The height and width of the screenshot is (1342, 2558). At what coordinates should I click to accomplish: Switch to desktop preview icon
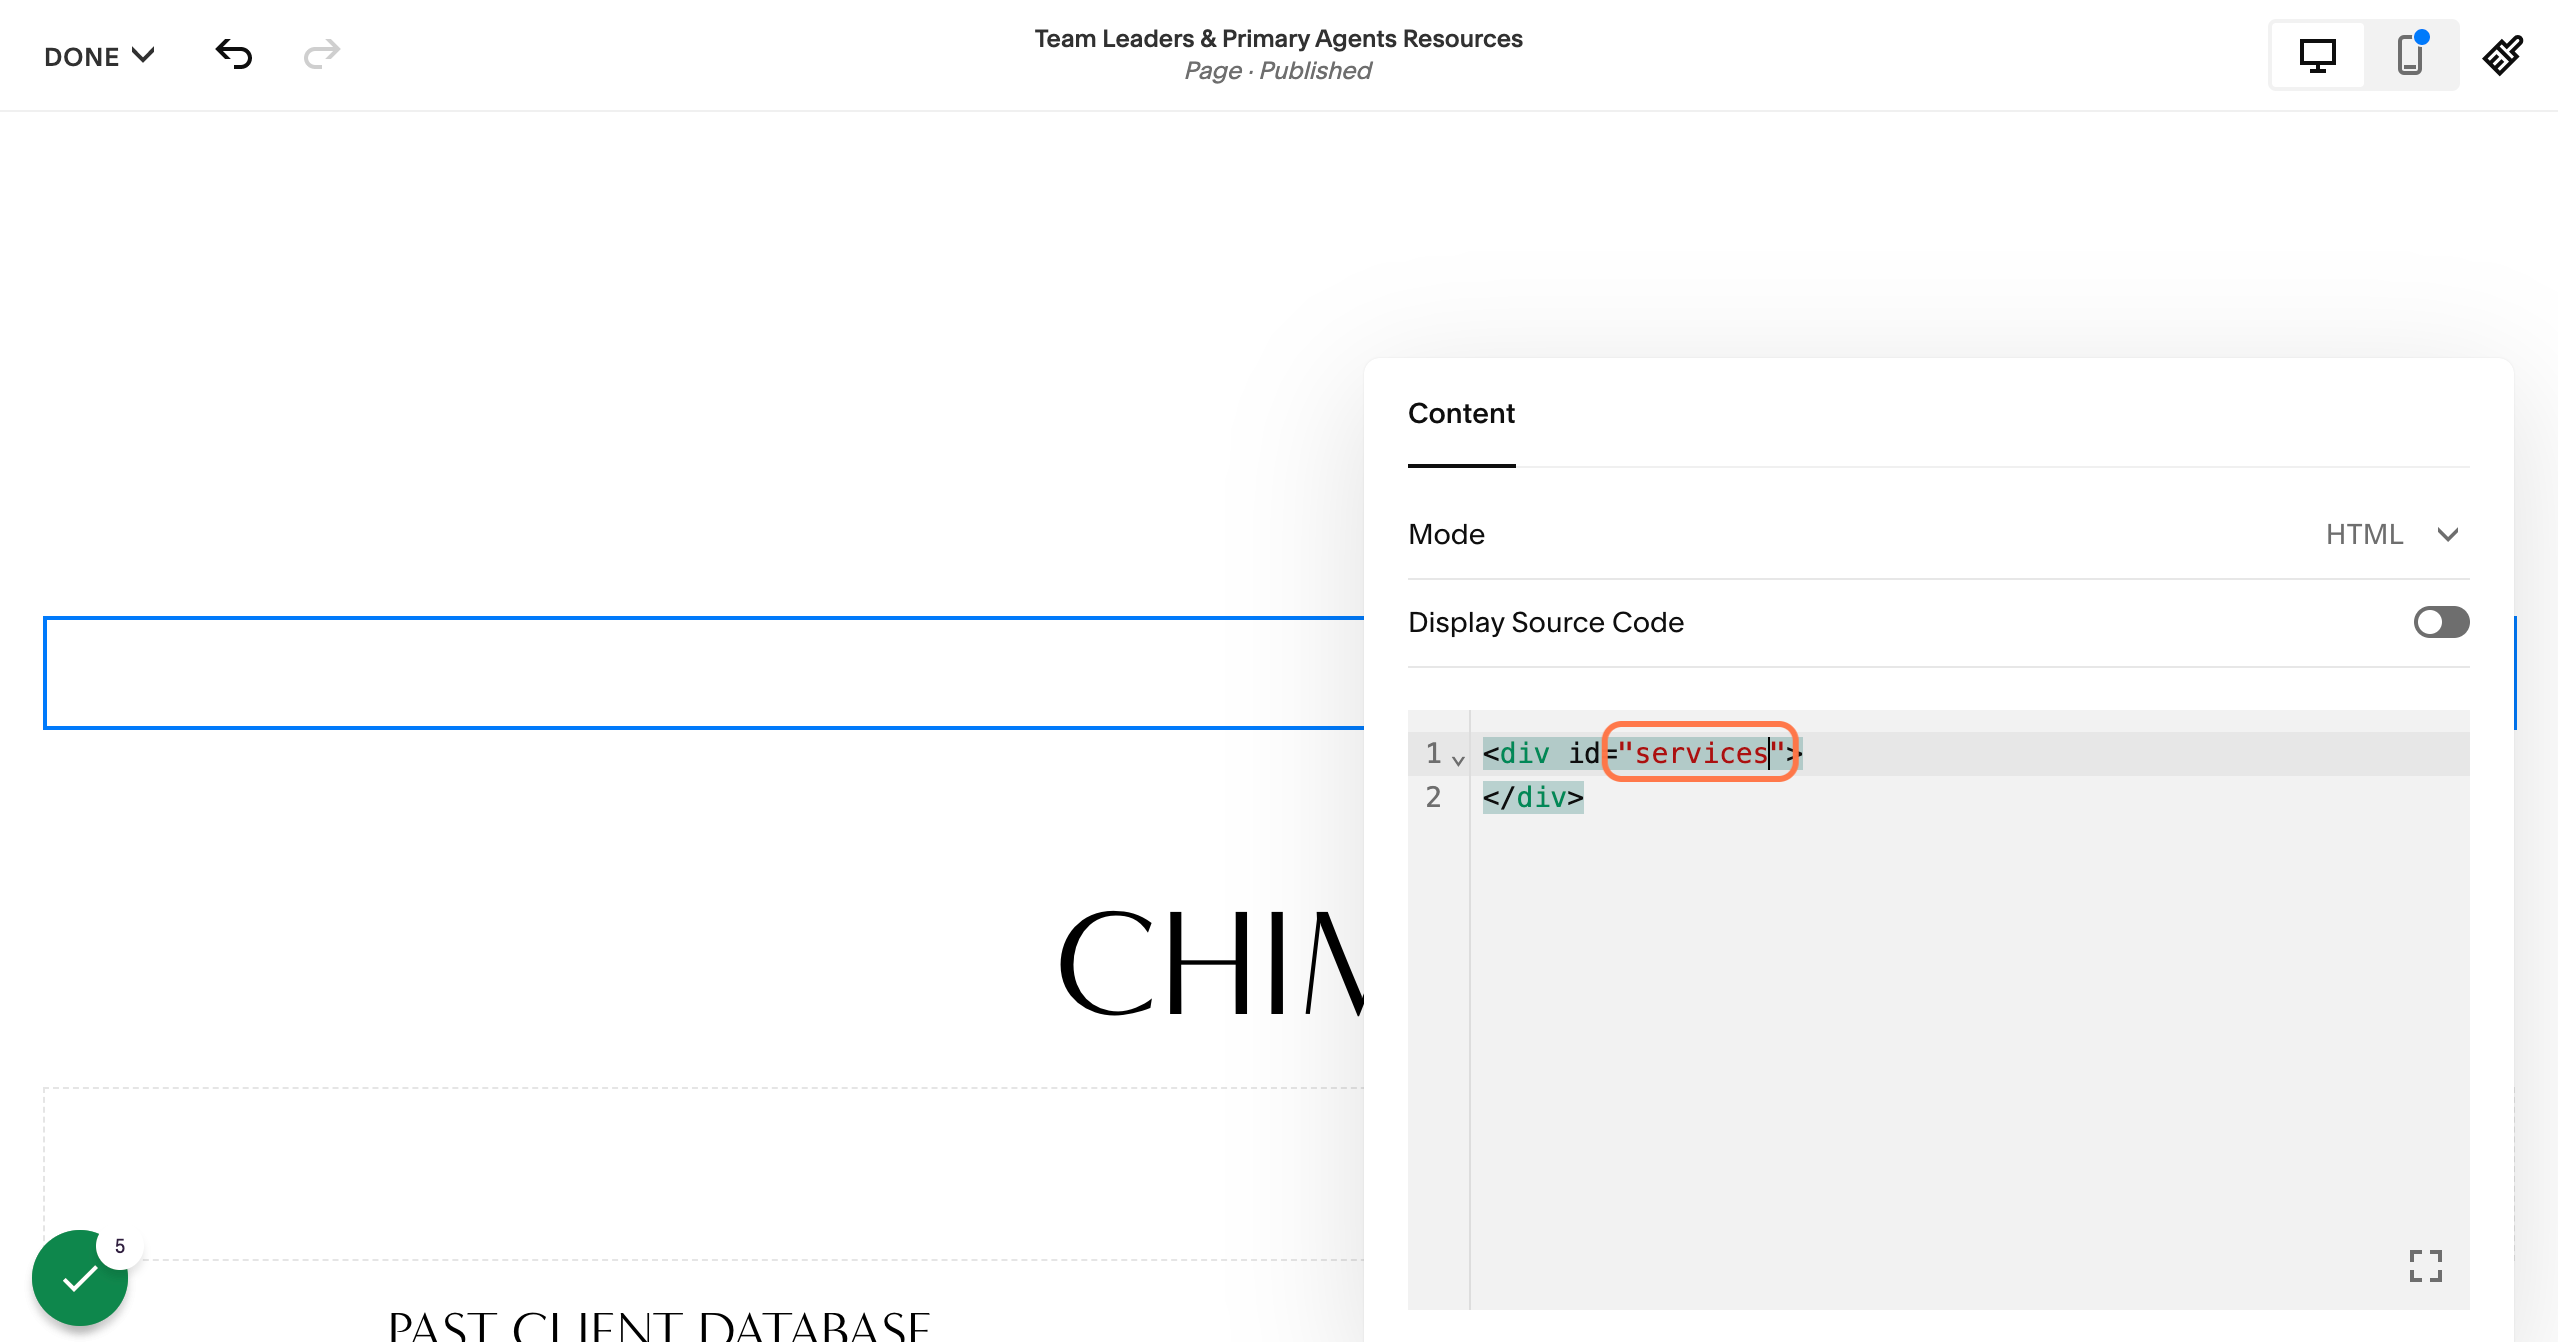pyautogui.click(x=2317, y=55)
